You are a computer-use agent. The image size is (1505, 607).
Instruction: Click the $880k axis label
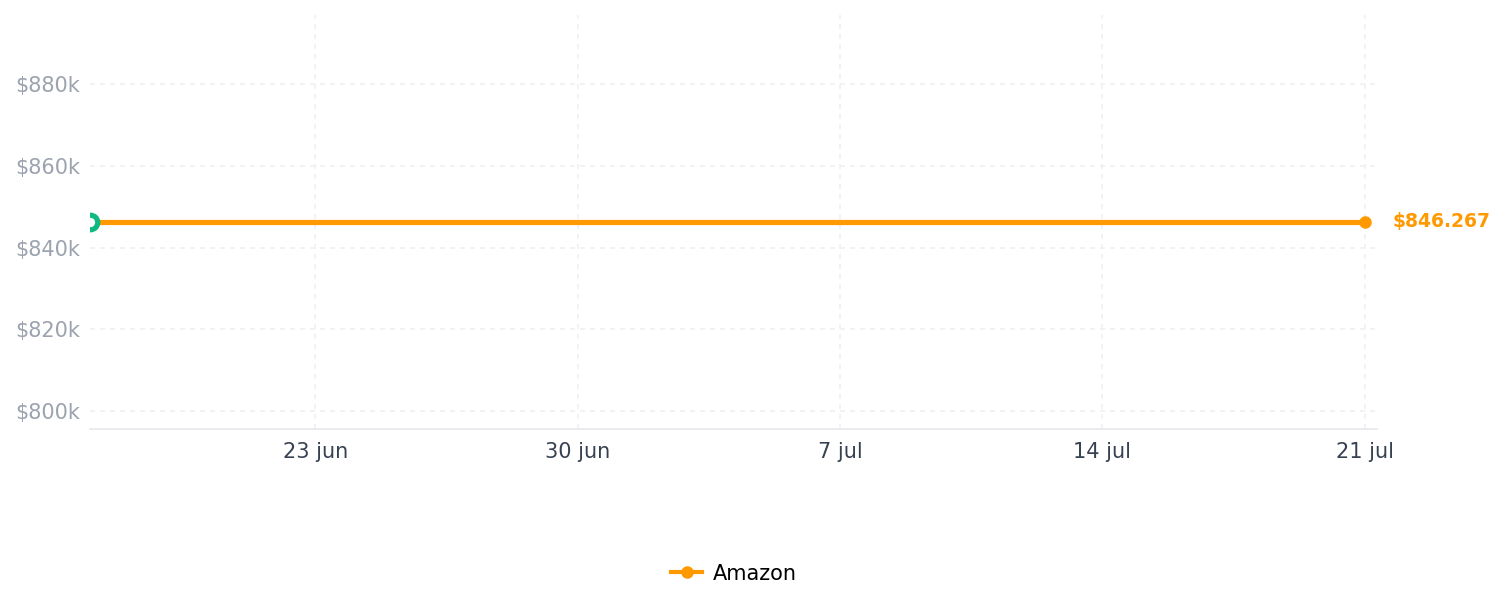tap(47, 85)
